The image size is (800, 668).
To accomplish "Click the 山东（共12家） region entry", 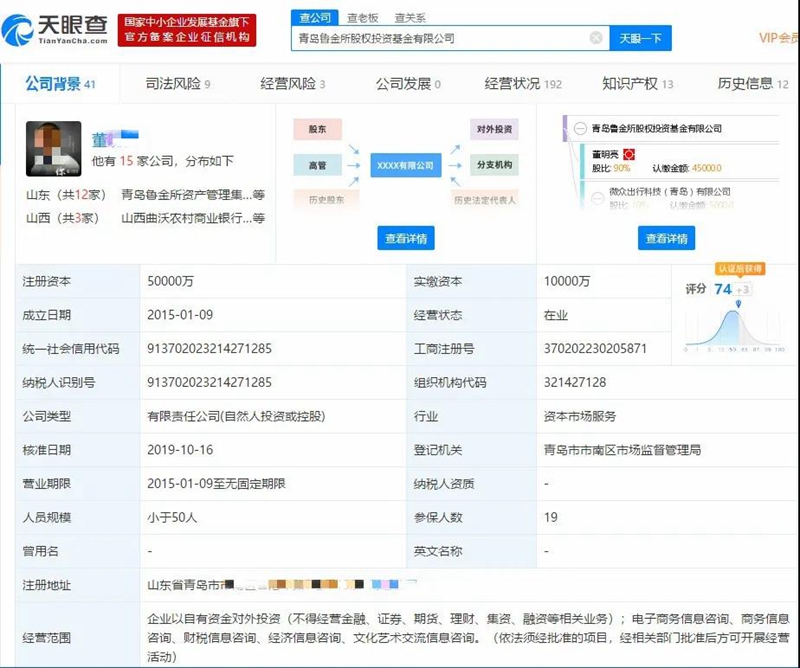I will tap(66, 194).
